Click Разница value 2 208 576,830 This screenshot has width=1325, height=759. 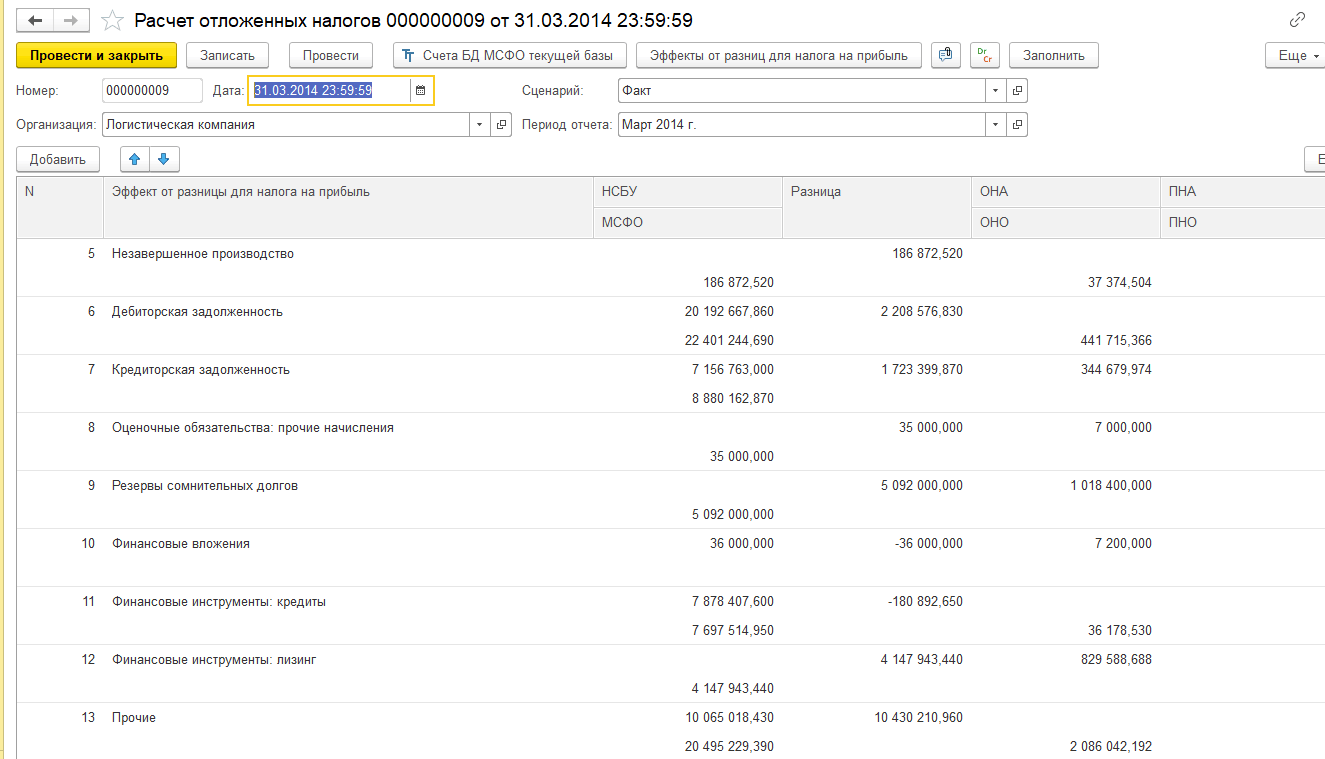[922, 312]
